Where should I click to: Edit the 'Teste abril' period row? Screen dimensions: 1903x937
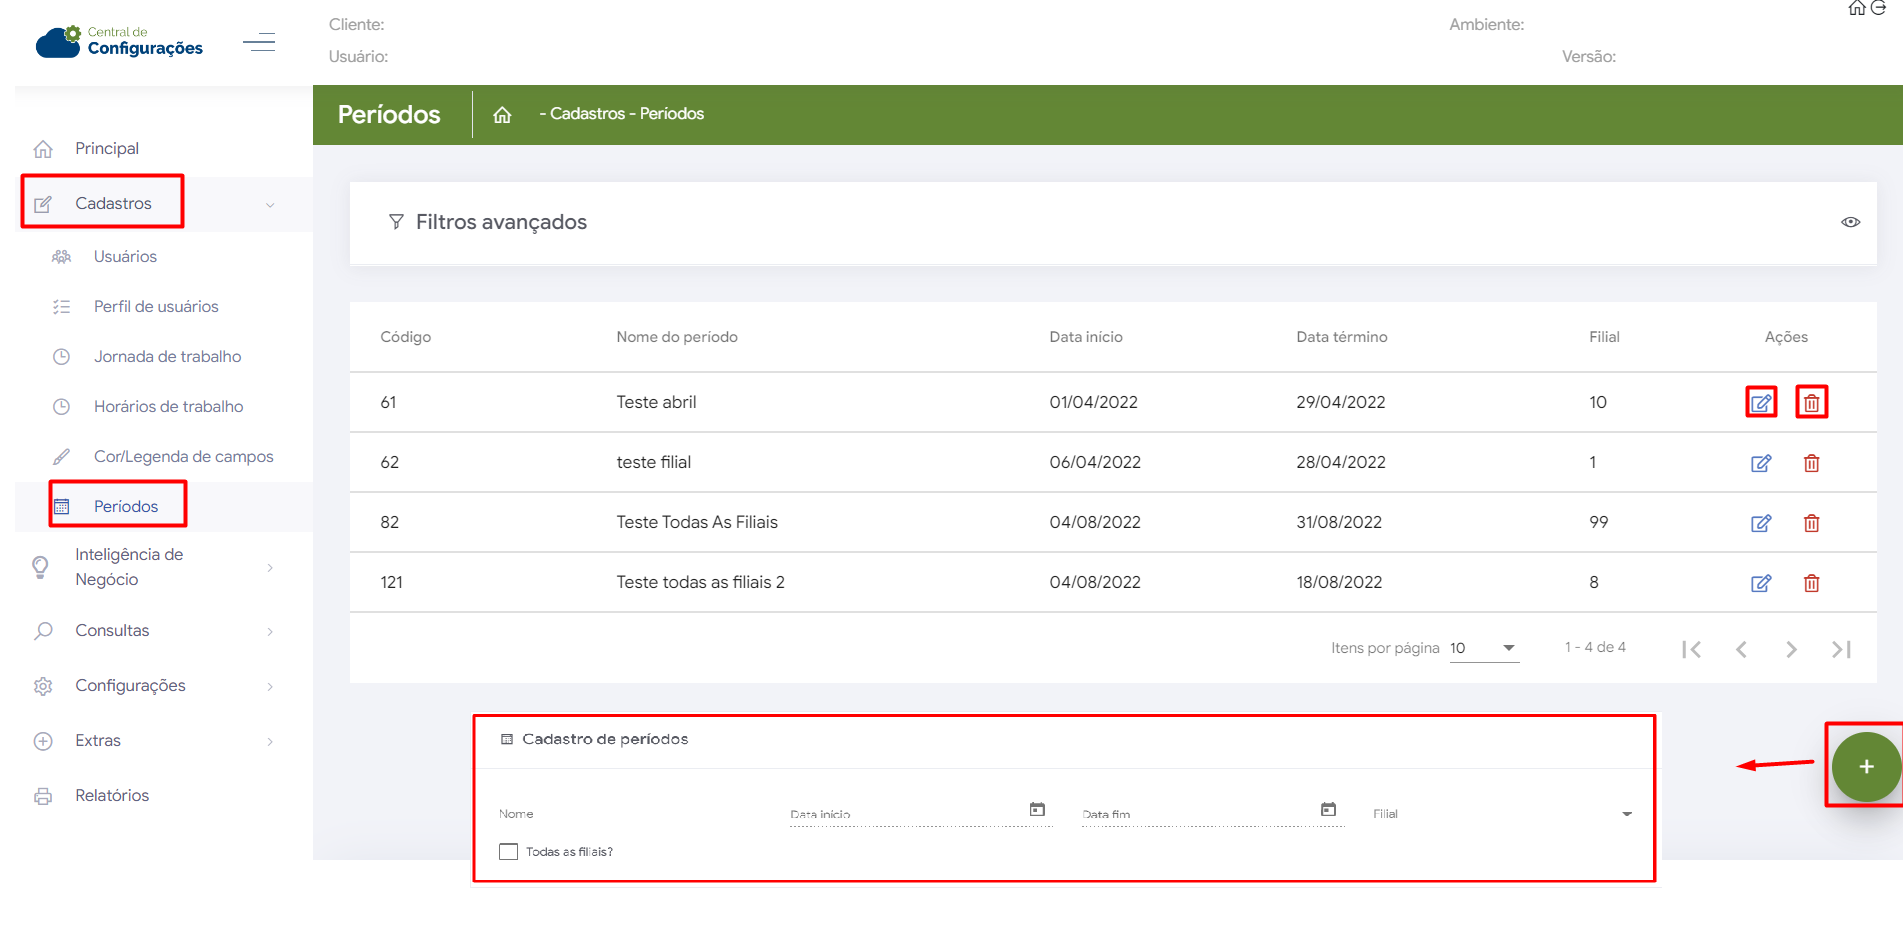tap(1760, 403)
